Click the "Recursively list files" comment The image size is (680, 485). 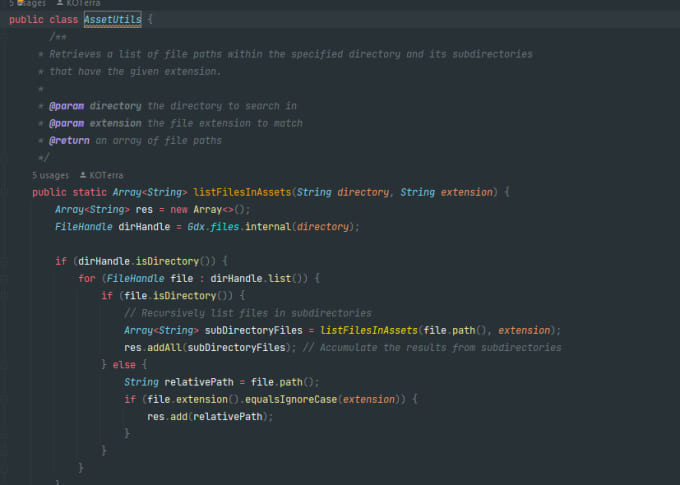[x=248, y=313]
